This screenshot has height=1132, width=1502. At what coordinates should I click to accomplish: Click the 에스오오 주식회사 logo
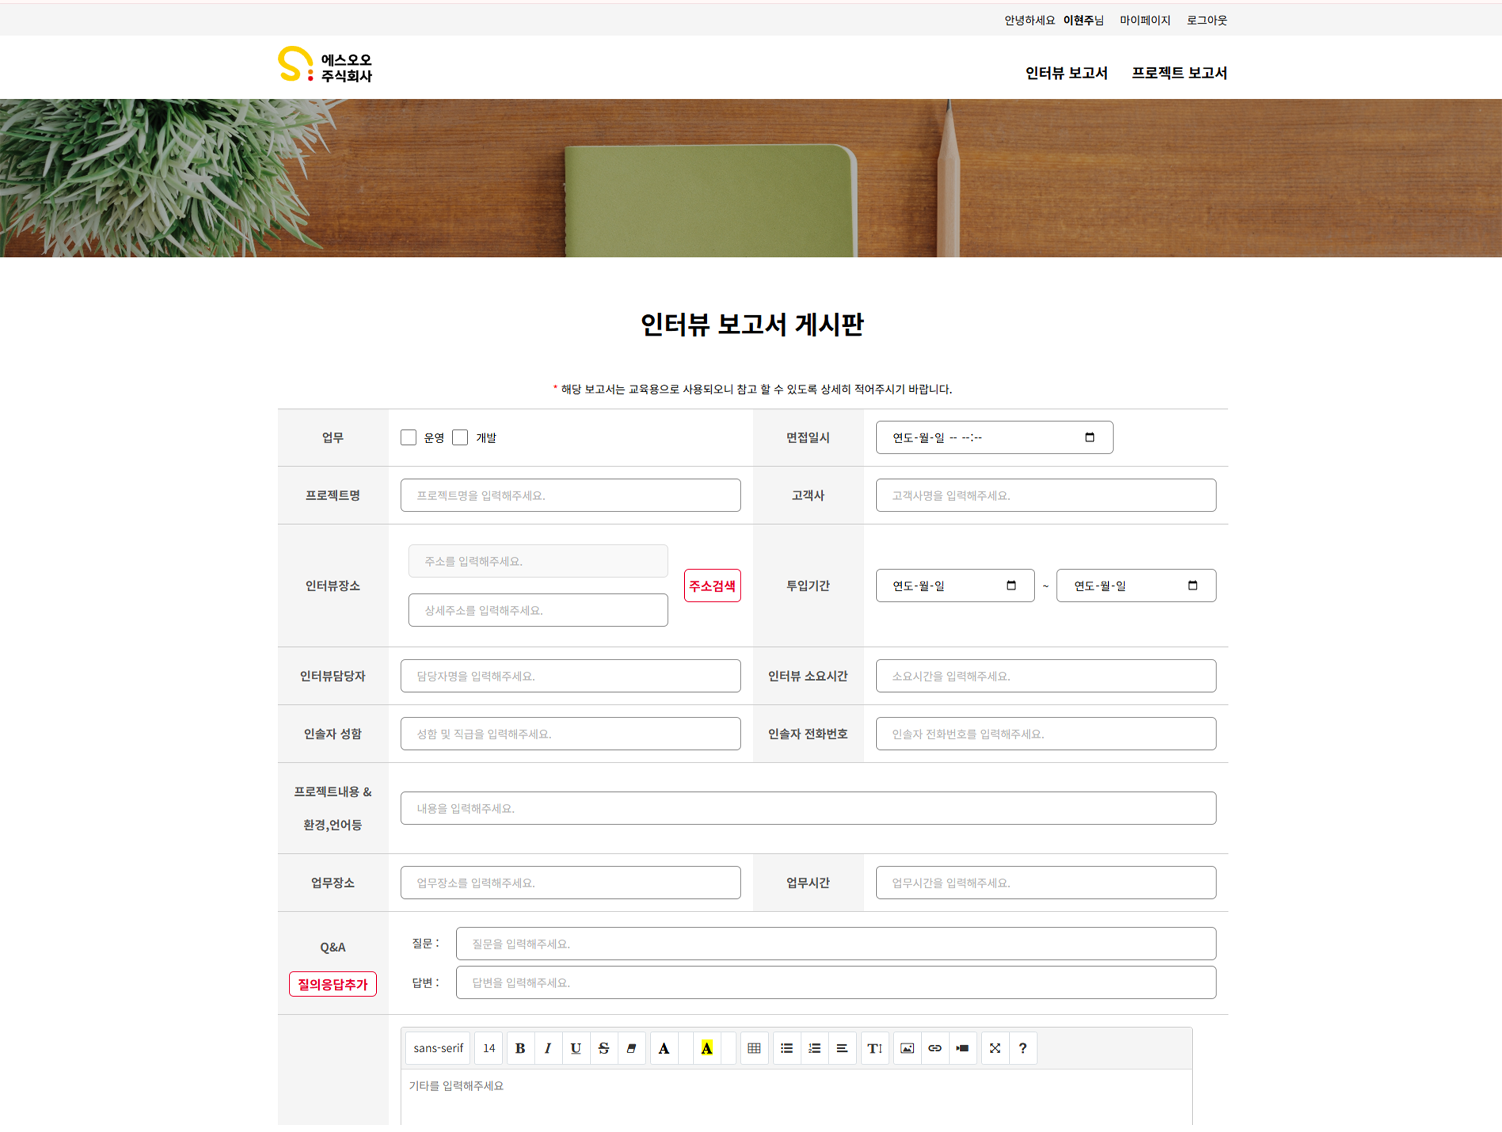325,65
